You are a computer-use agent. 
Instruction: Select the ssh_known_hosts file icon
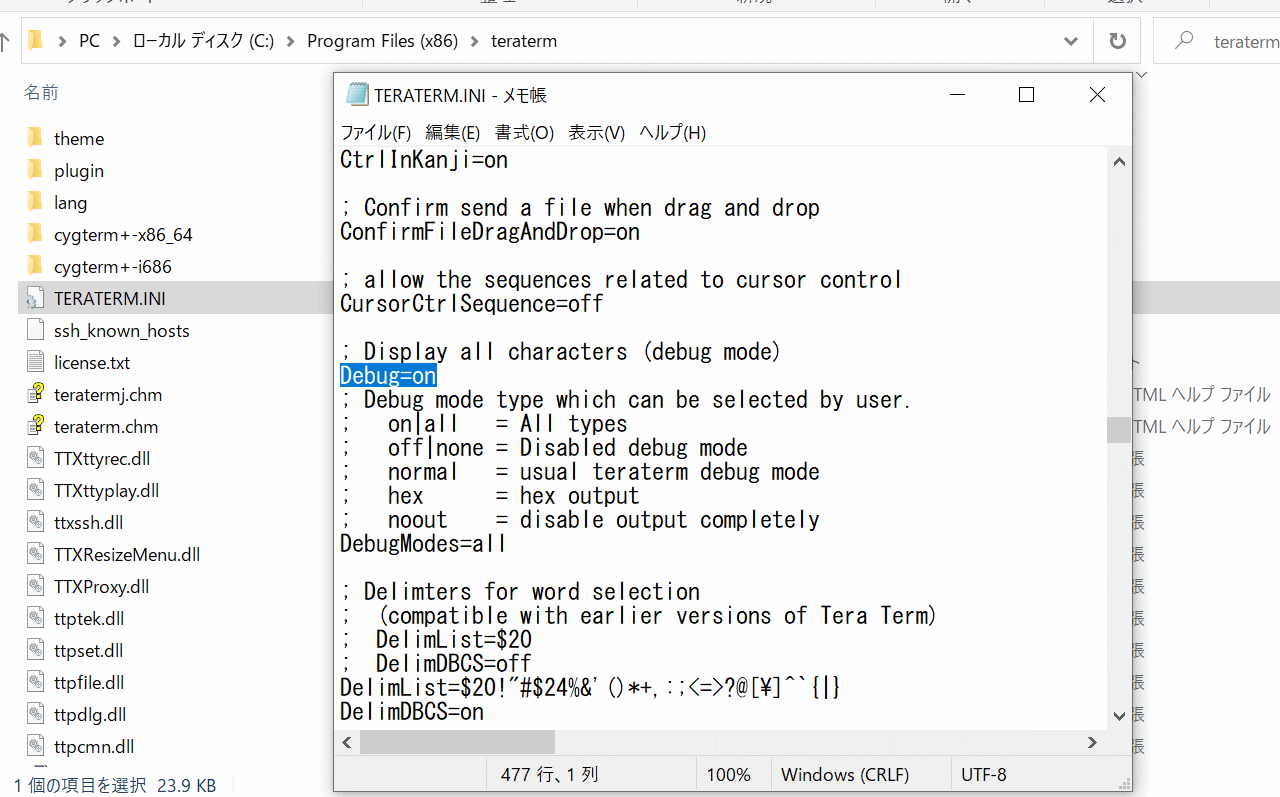point(35,330)
